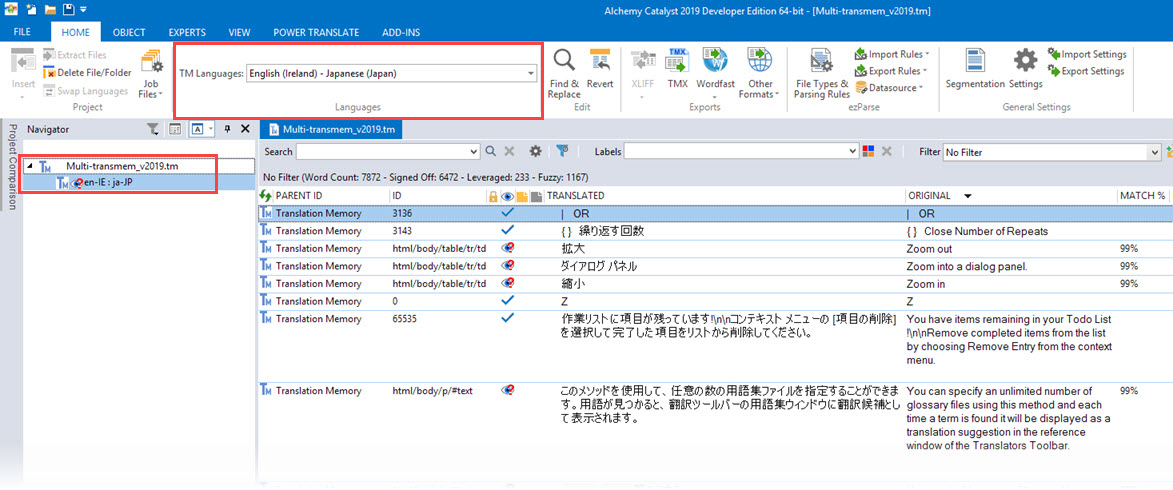This screenshot has width=1173, height=490.
Task: Click the TRANSLATED column header
Action: click(x=575, y=195)
